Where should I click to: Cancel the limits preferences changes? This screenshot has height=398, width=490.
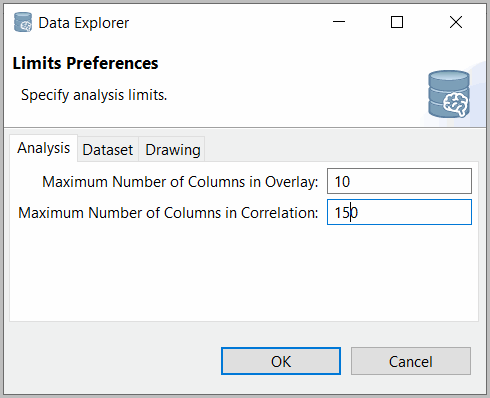point(411,361)
